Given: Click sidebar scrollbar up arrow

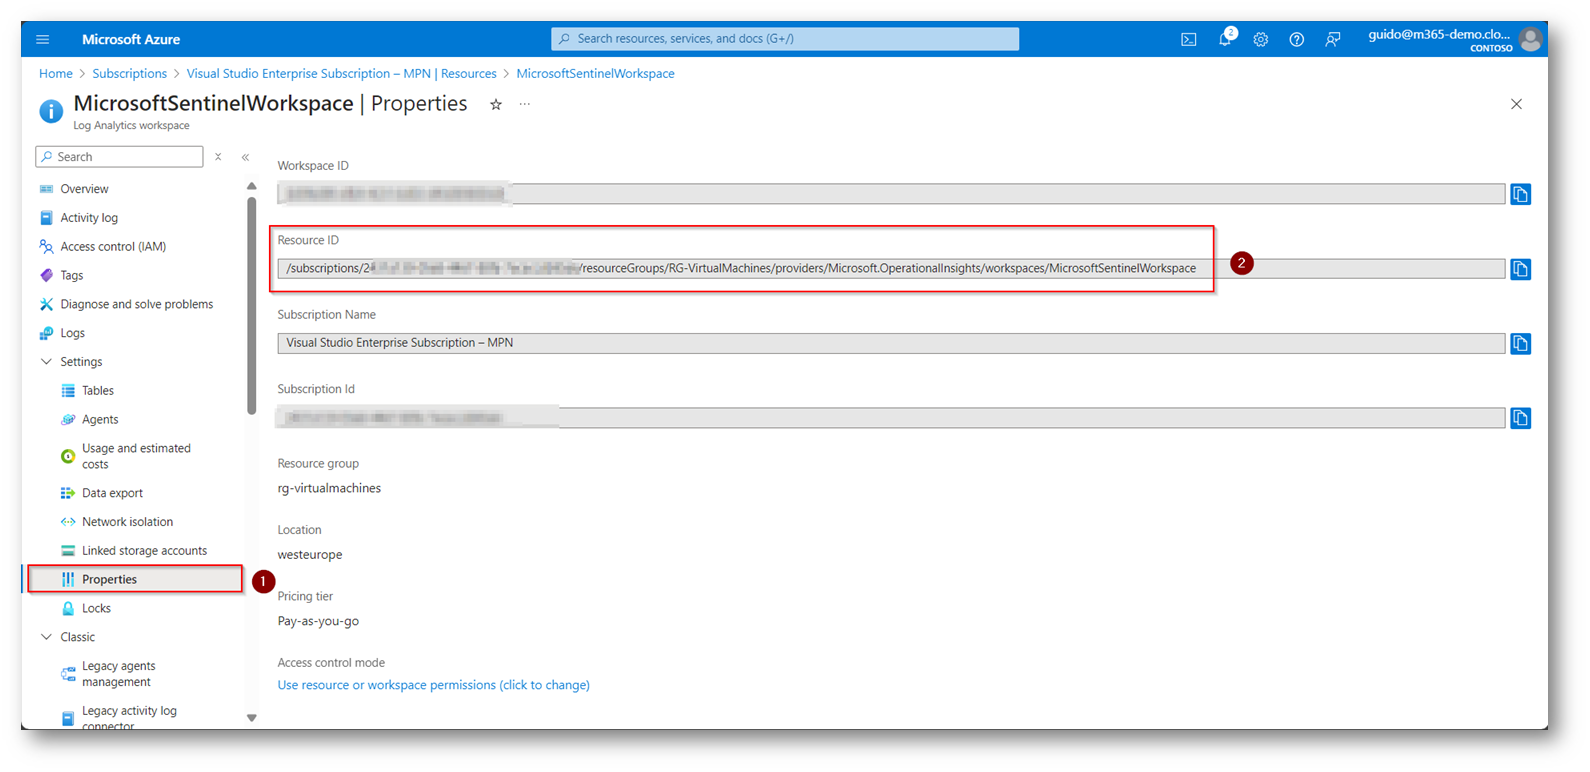Looking at the screenshot, I should (251, 186).
